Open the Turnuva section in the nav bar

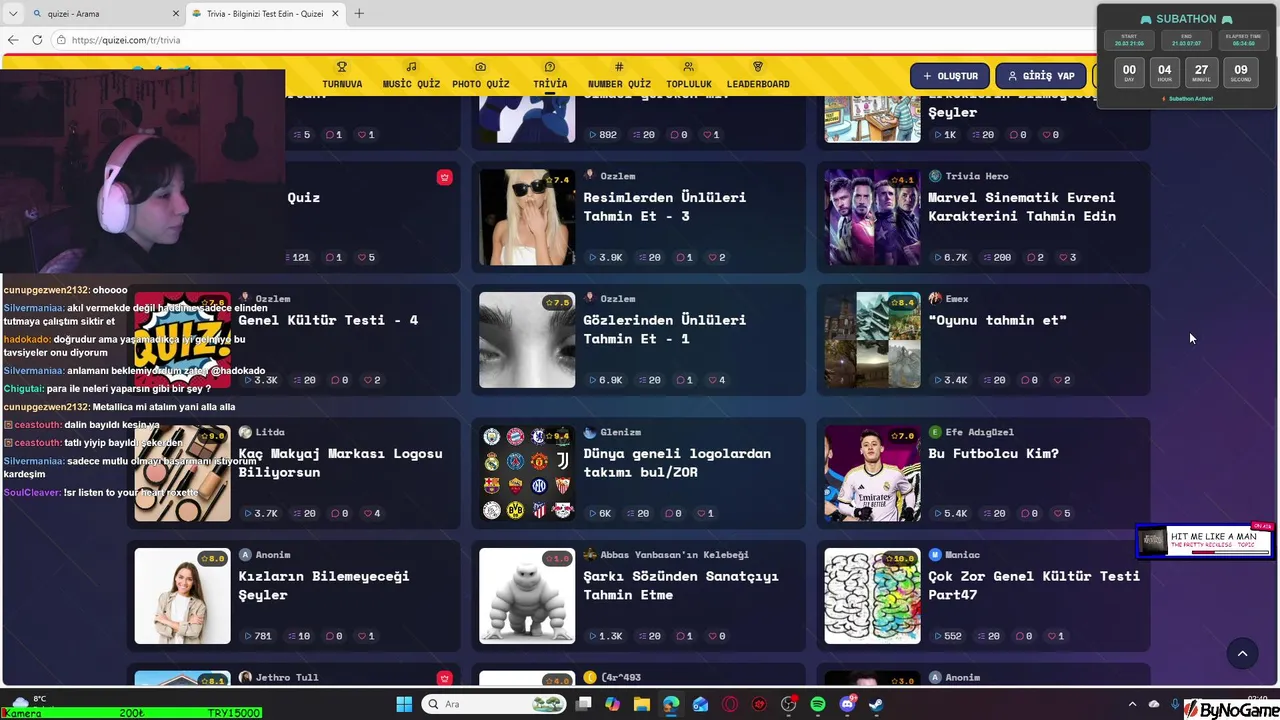click(x=342, y=76)
